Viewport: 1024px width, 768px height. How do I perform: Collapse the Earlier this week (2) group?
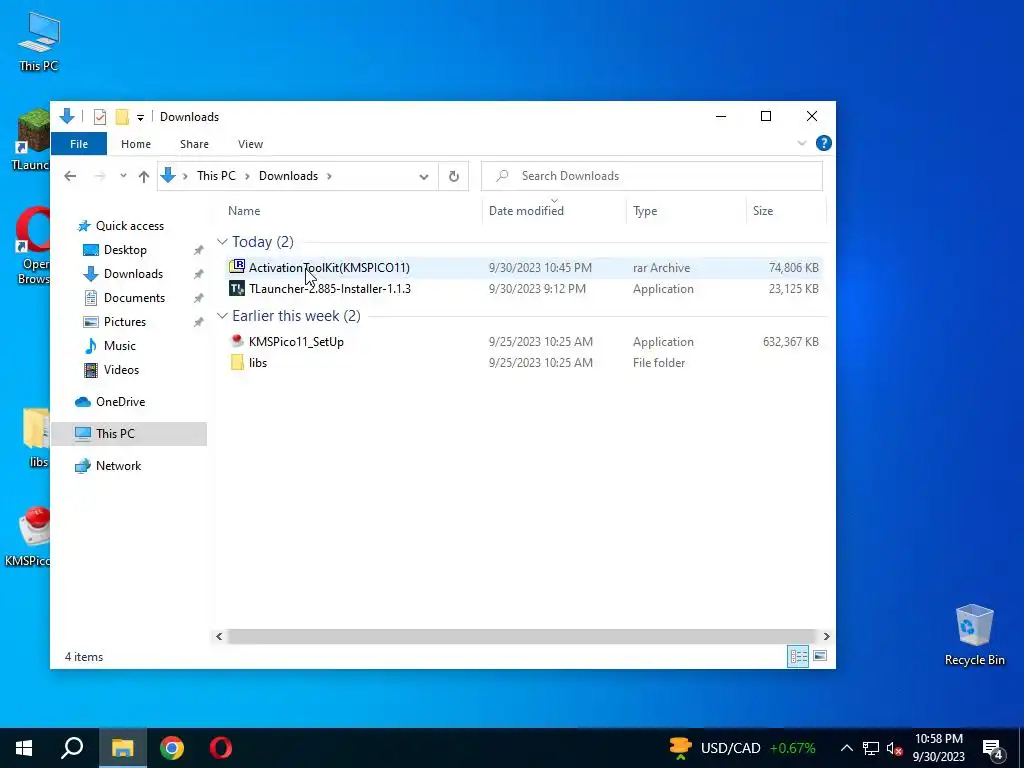click(222, 316)
